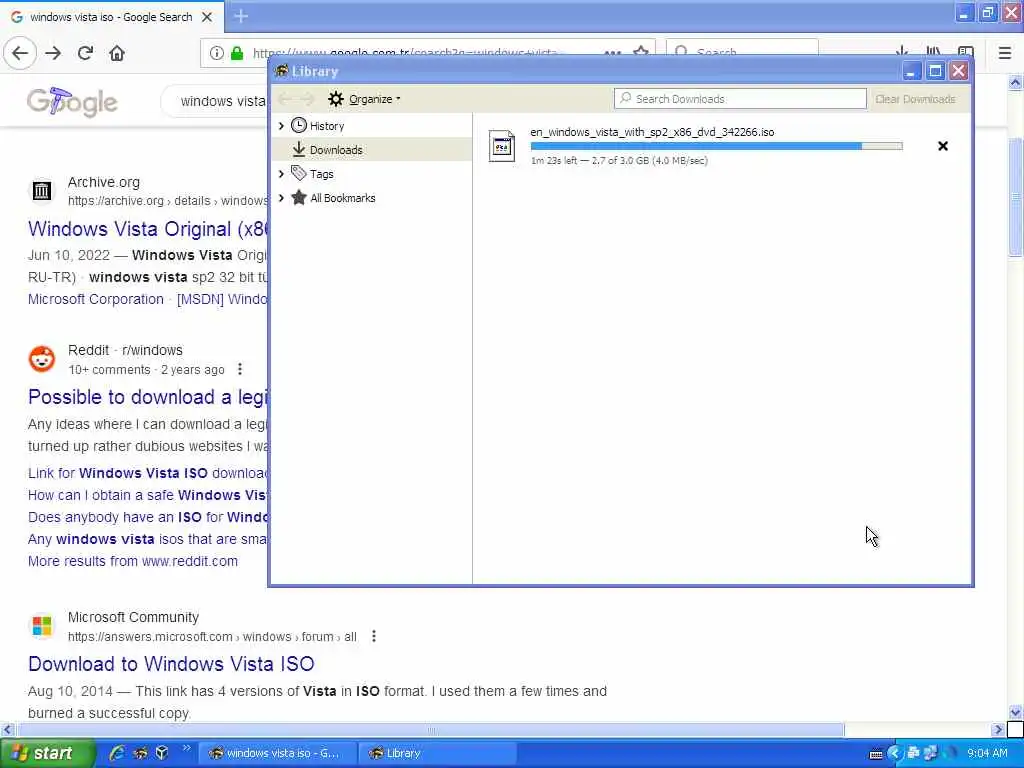The image size is (1024, 768).
Task: Click the green padlock security icon
Action: (236, 53)
